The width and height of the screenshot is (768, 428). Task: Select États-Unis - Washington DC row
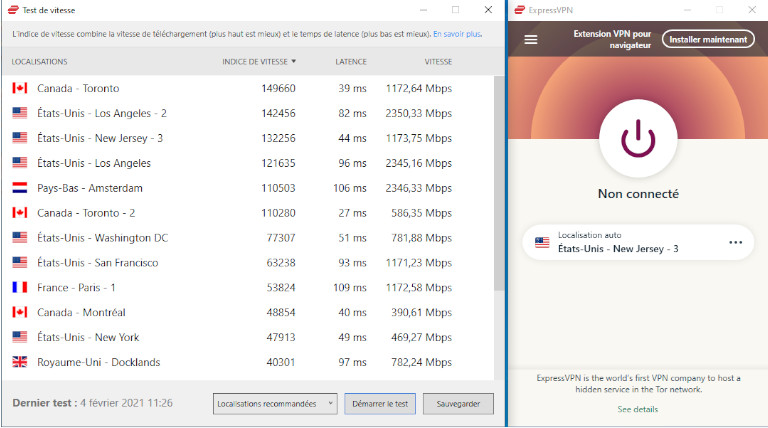tap(247, 238)
